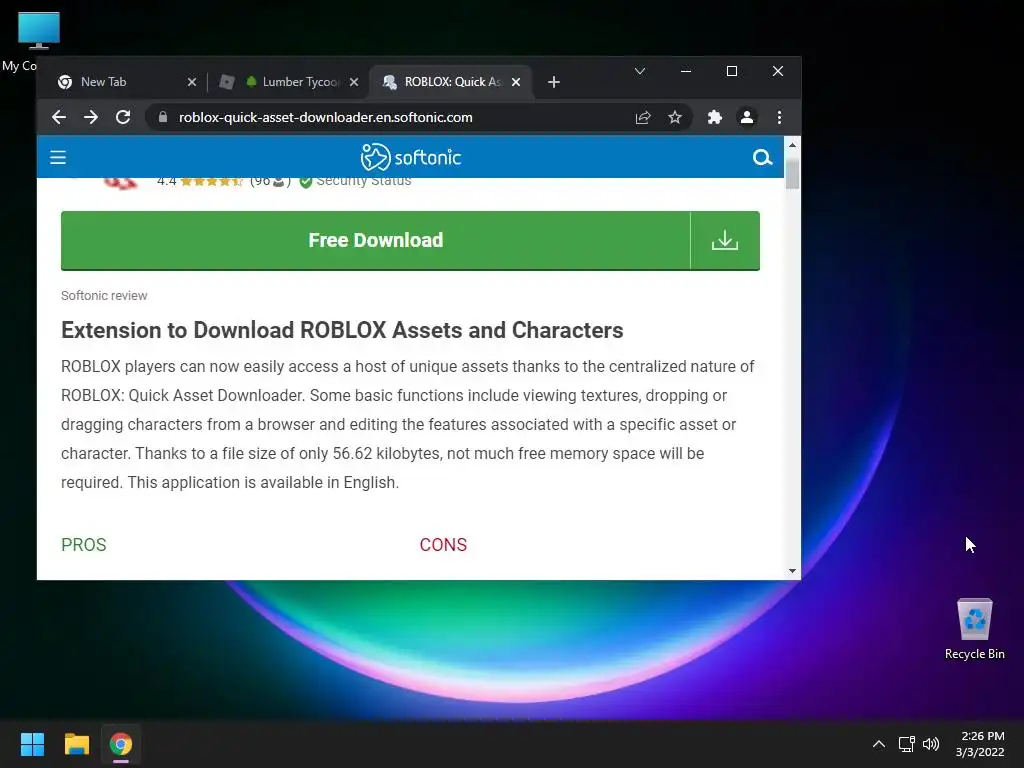The height and width of the screenshot is (768, 1024).
Task: Click the PROS heading
Action: [x=84, y=545]
